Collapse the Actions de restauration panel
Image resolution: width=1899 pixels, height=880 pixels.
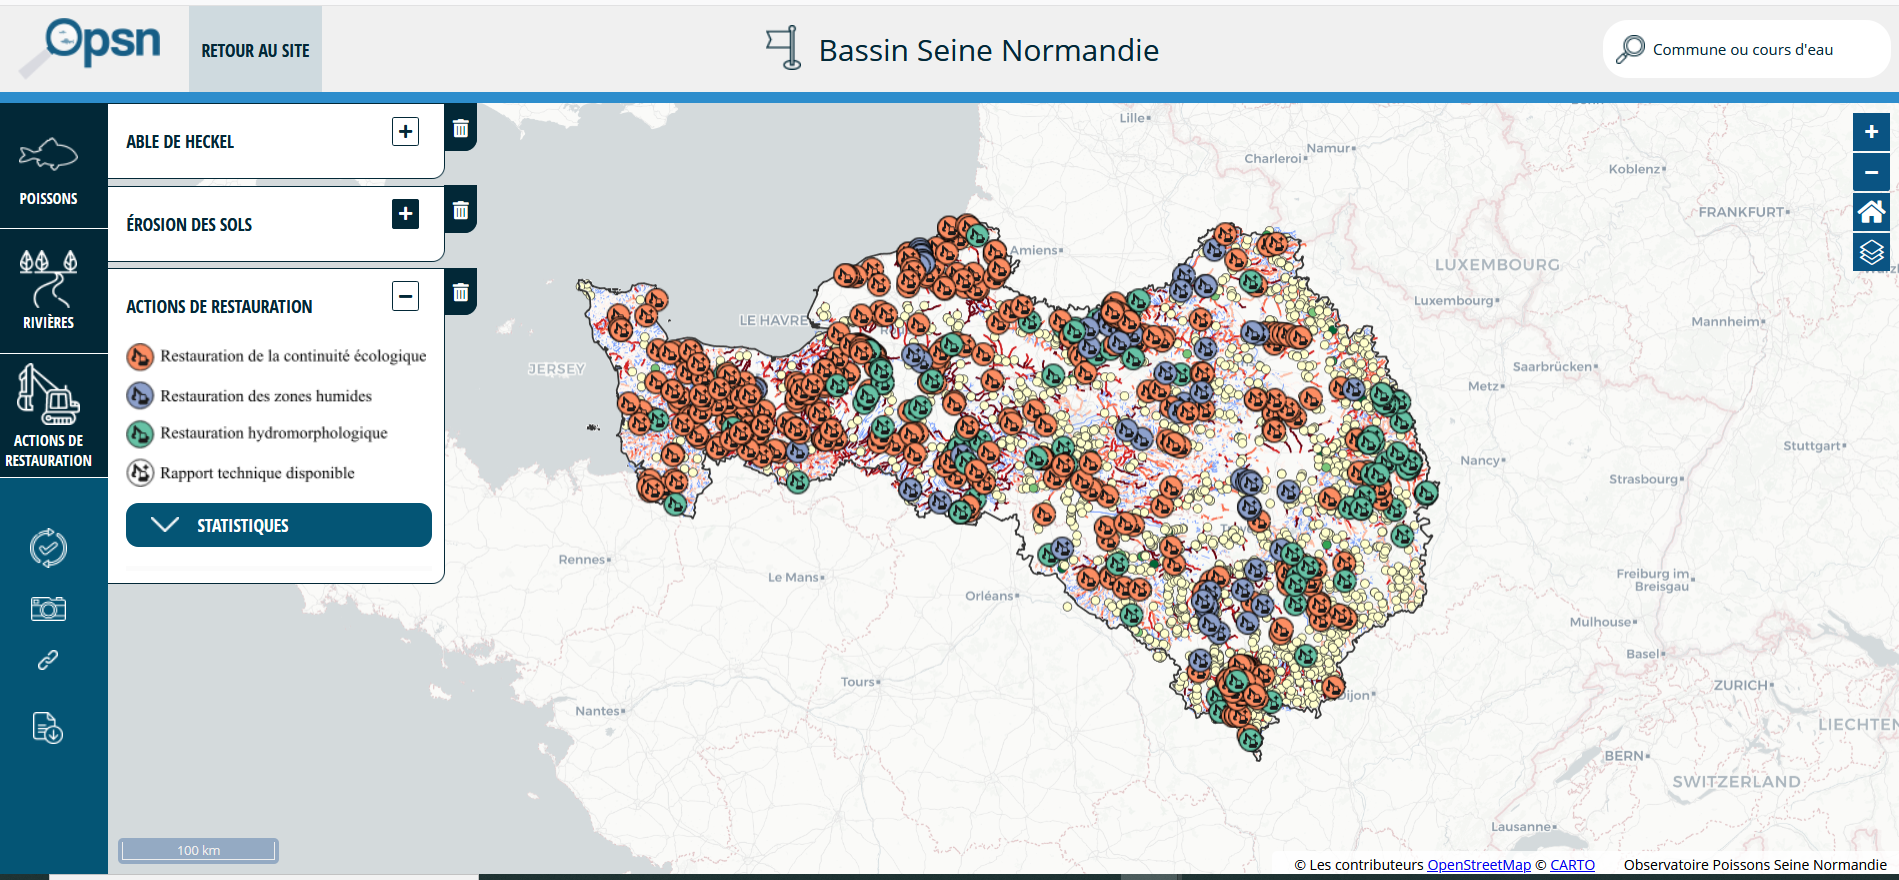click(x=405, y=296)
